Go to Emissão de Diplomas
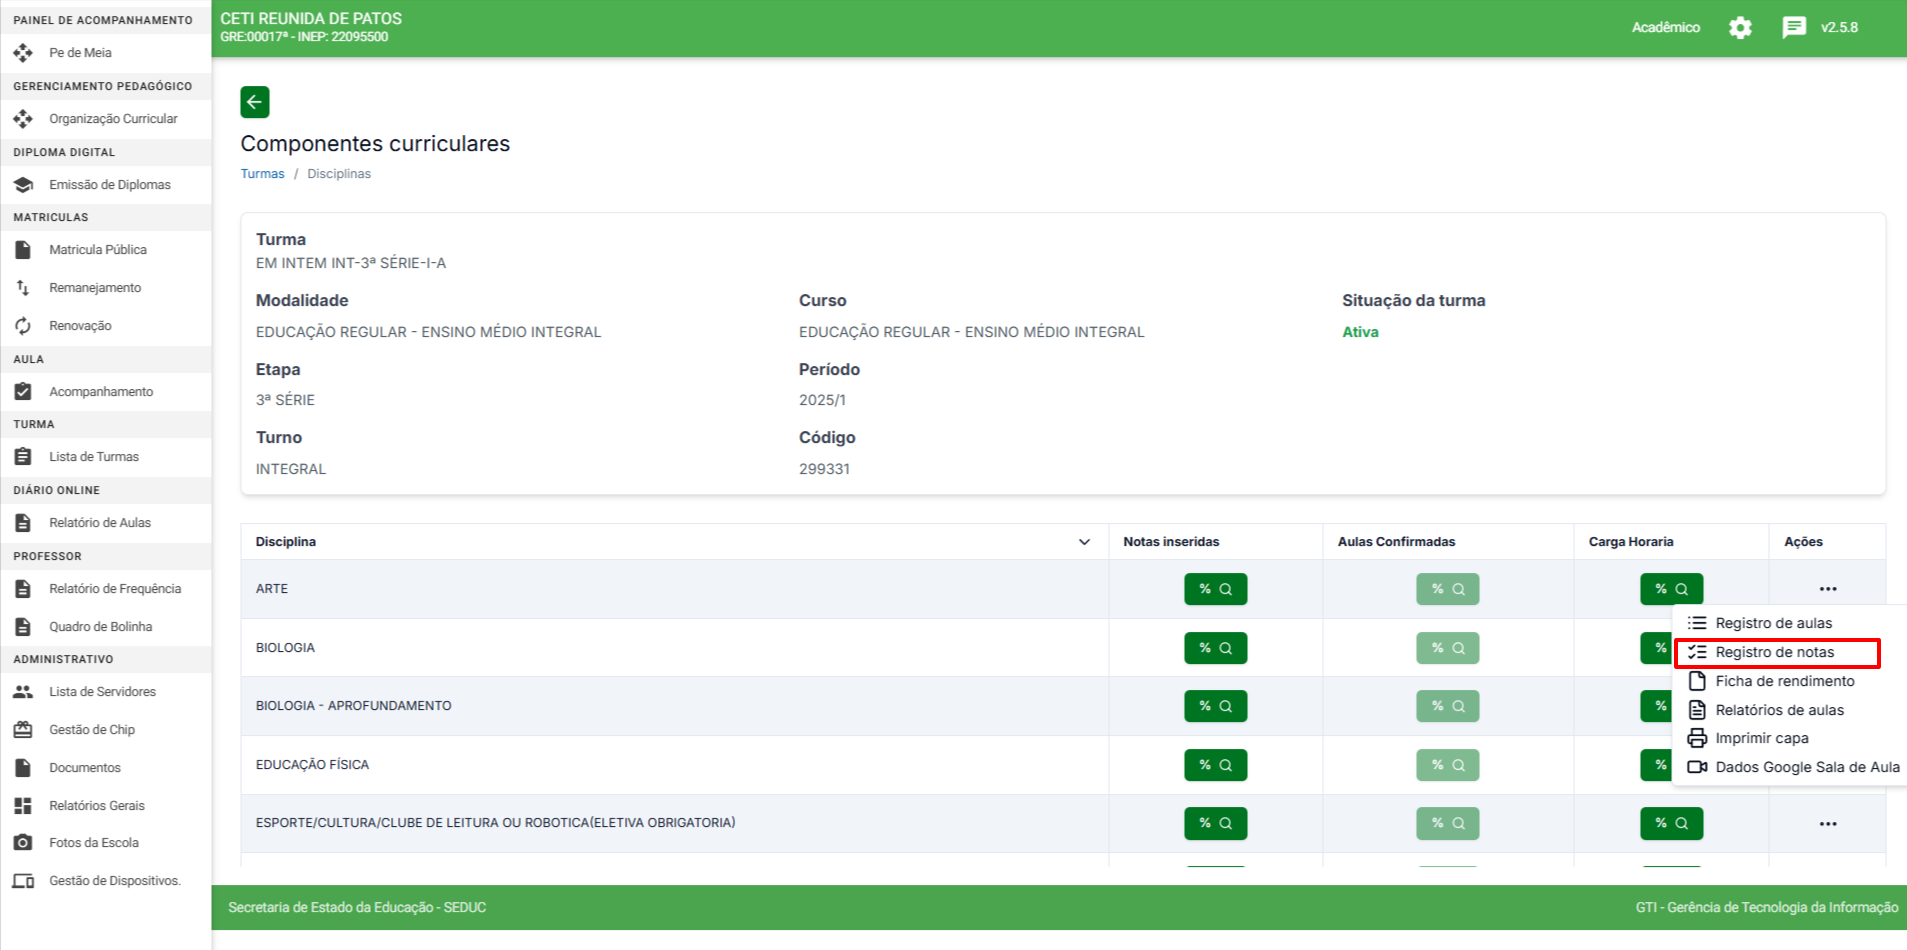This screenshot has width=1907, height=950. point(109,185)
